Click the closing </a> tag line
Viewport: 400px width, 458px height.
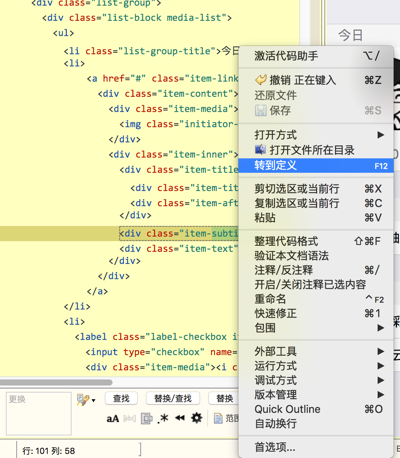click(97, 291)
